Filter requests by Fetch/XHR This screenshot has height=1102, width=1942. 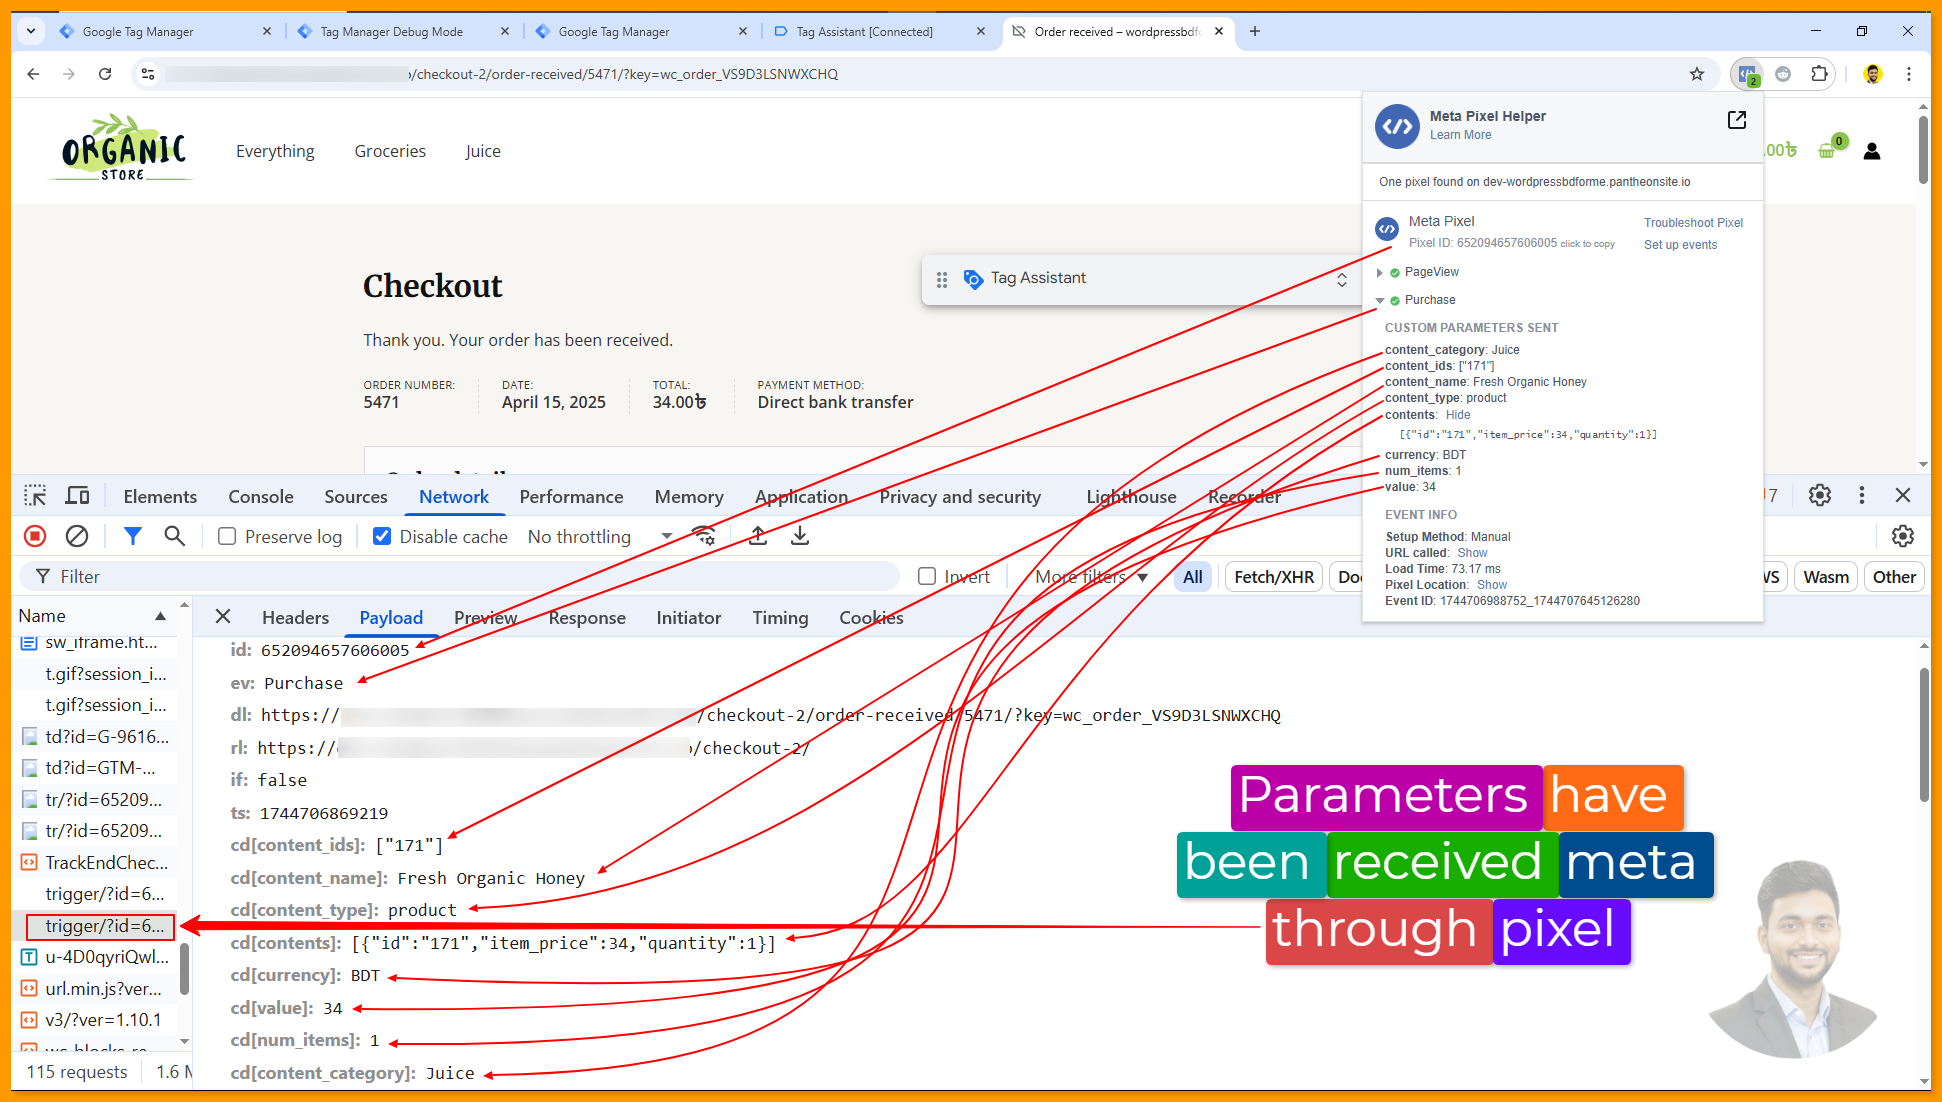point(1274,577)
